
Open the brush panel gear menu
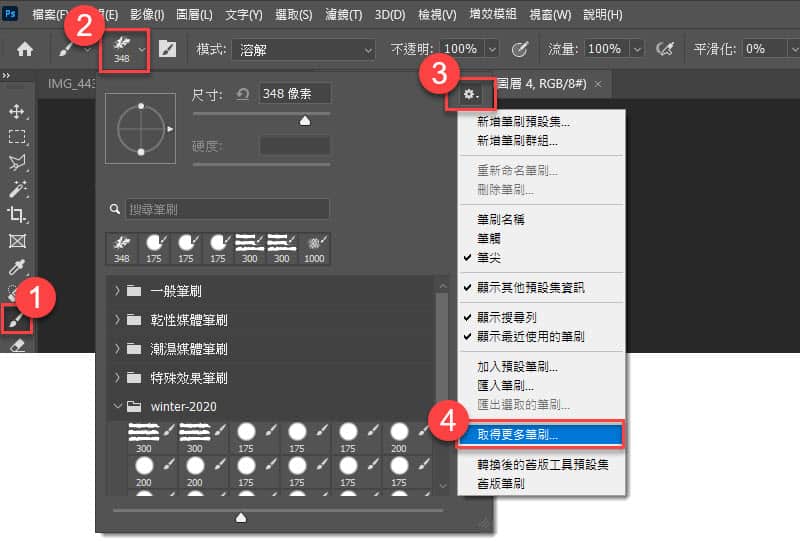coord(470,94)
